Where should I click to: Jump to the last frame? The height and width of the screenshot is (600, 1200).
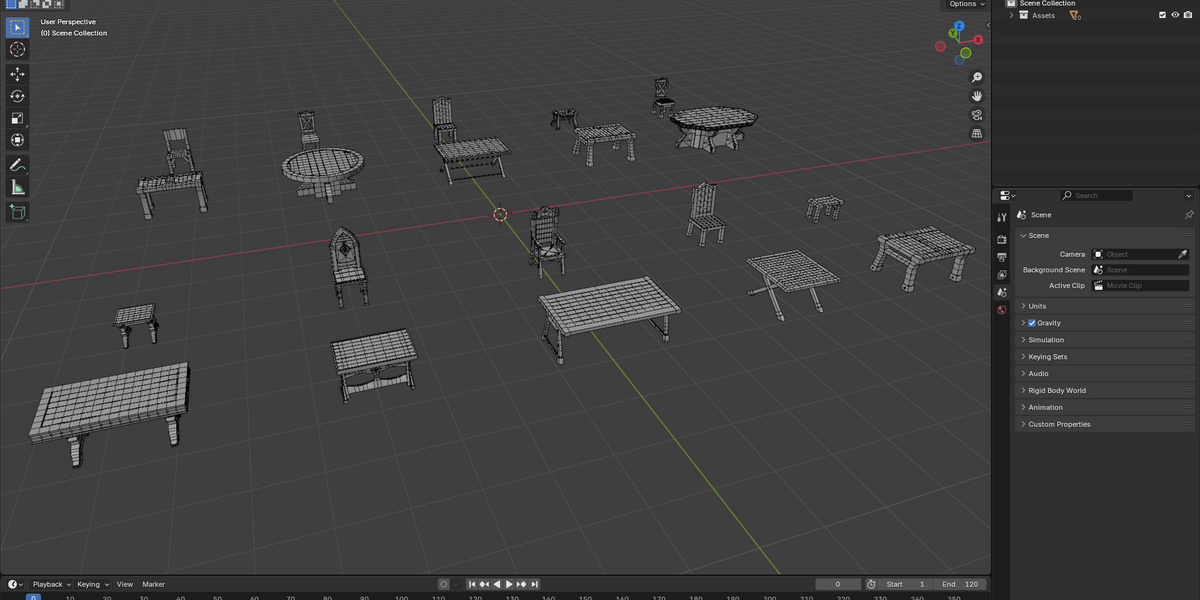click(534, 584)
